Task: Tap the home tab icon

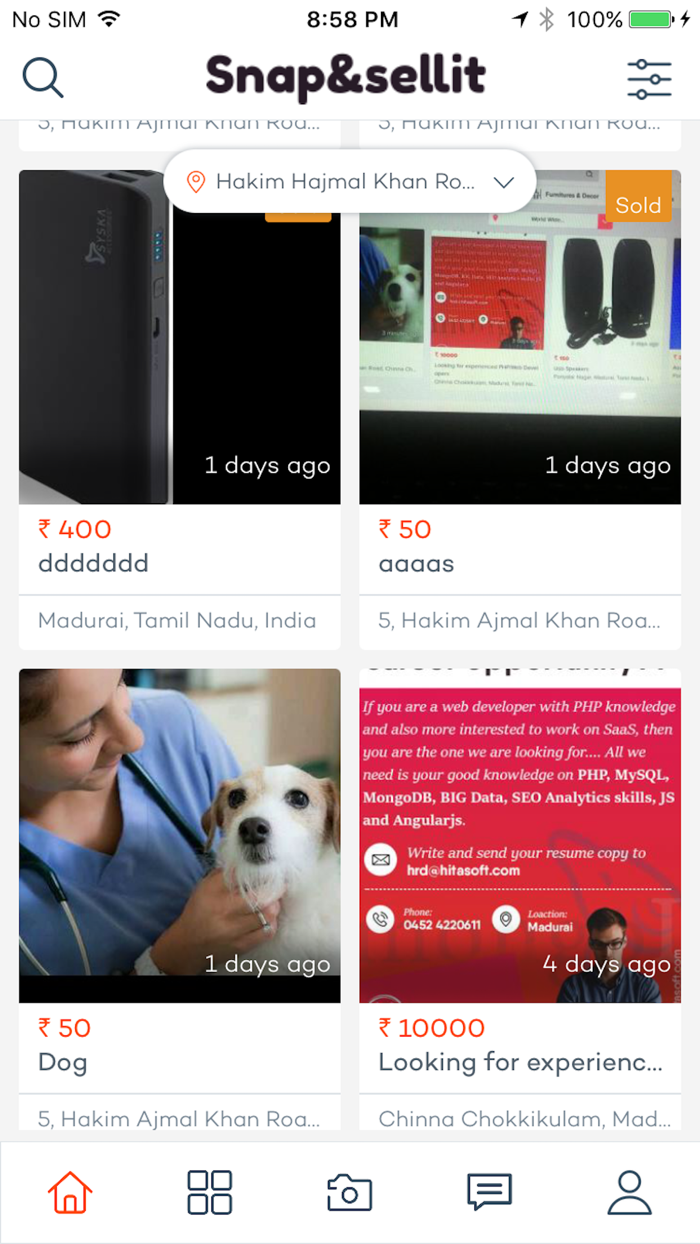Action: pyautogui.click(x=70, y=1192)
